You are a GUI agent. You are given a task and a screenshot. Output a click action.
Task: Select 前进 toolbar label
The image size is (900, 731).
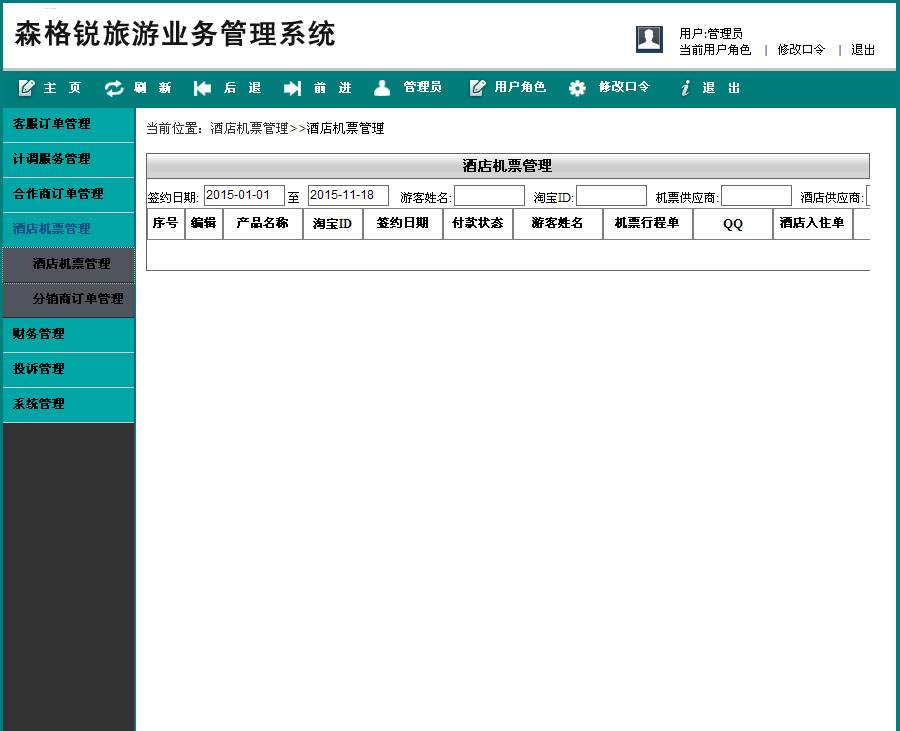click(x=332, y=88)
